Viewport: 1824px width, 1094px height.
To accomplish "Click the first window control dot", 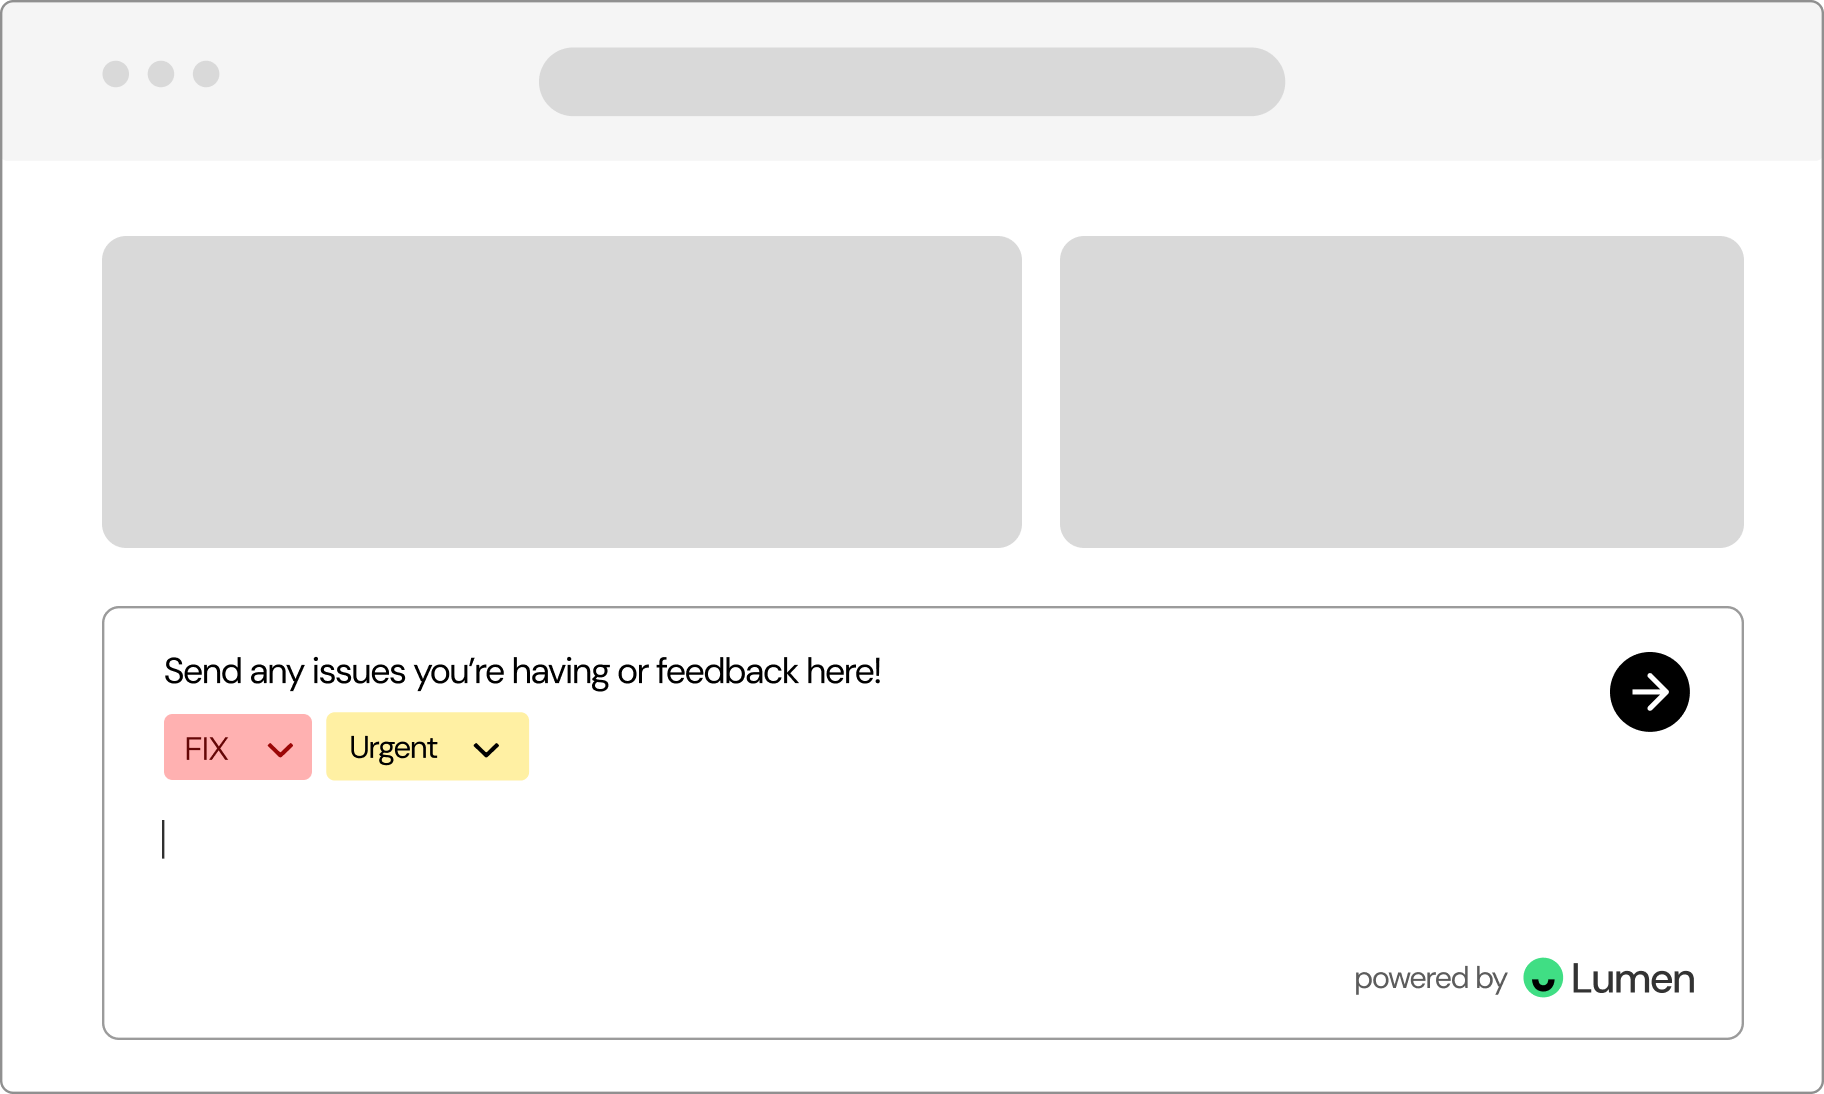I will click(x=116, y=74).
